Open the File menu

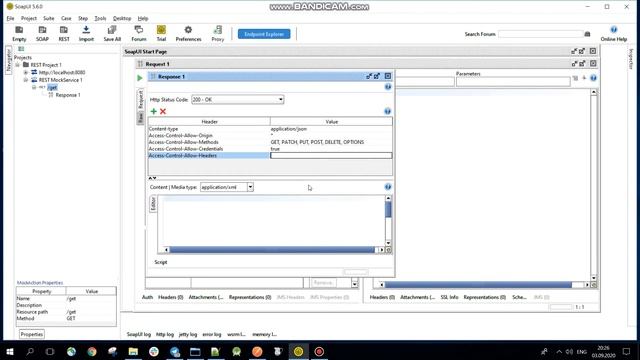pyautogui.click(x=10, y=18)
